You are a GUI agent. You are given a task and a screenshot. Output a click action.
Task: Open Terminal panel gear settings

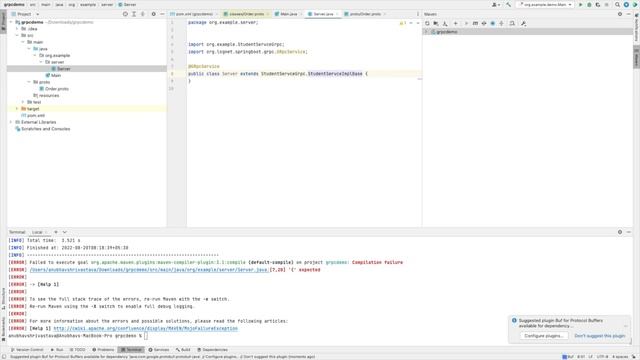pyautogui.click(x=620, y=232)
